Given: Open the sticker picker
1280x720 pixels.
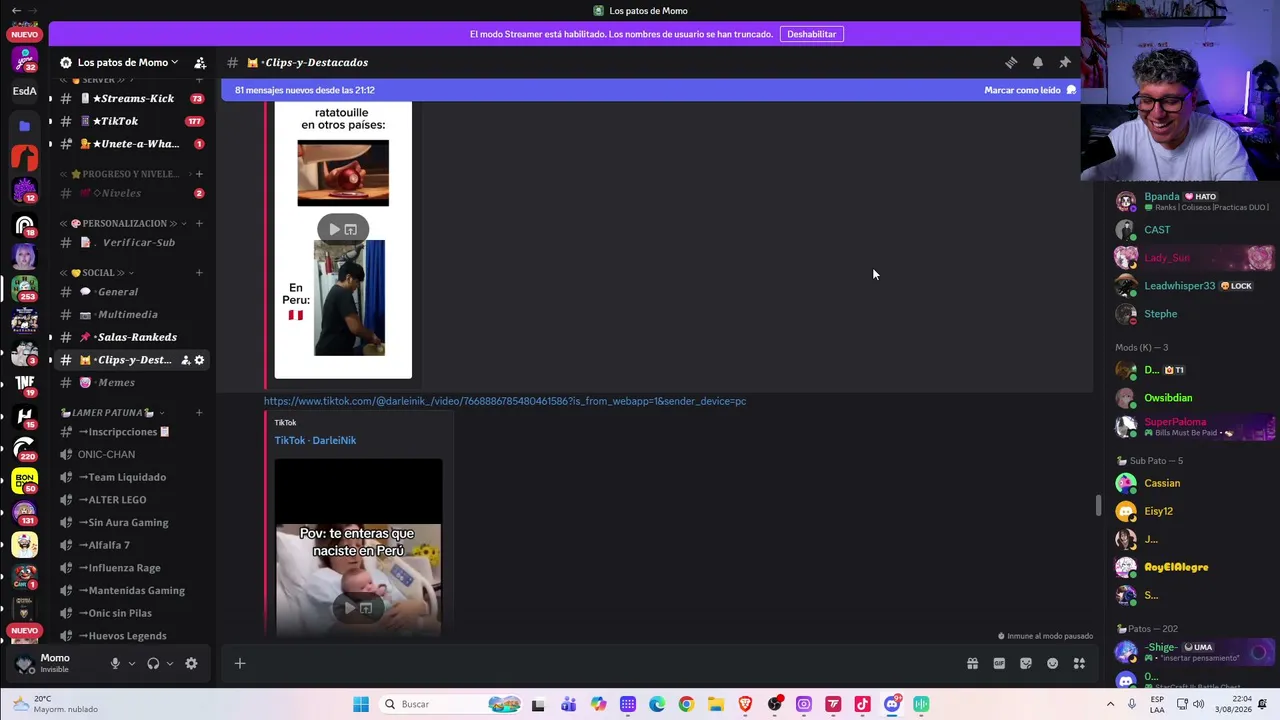Looking at the screenshot, I should (1026, 663).
